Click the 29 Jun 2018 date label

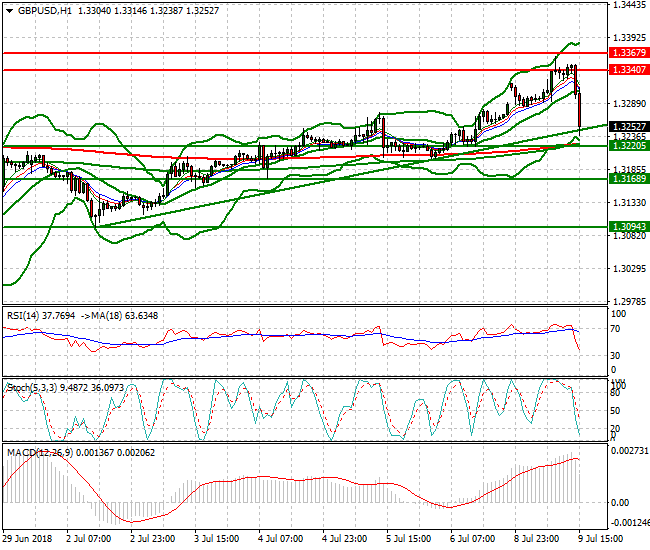[x=28, y=539]
